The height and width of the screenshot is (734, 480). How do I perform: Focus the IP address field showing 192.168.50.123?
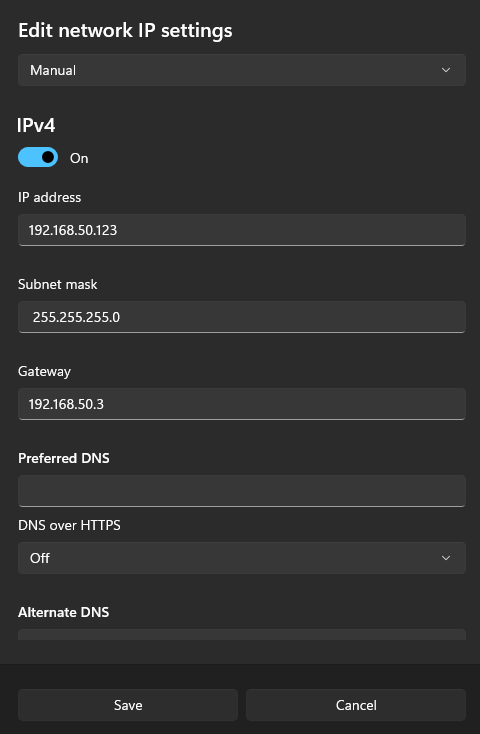click(x=242, y=230)
